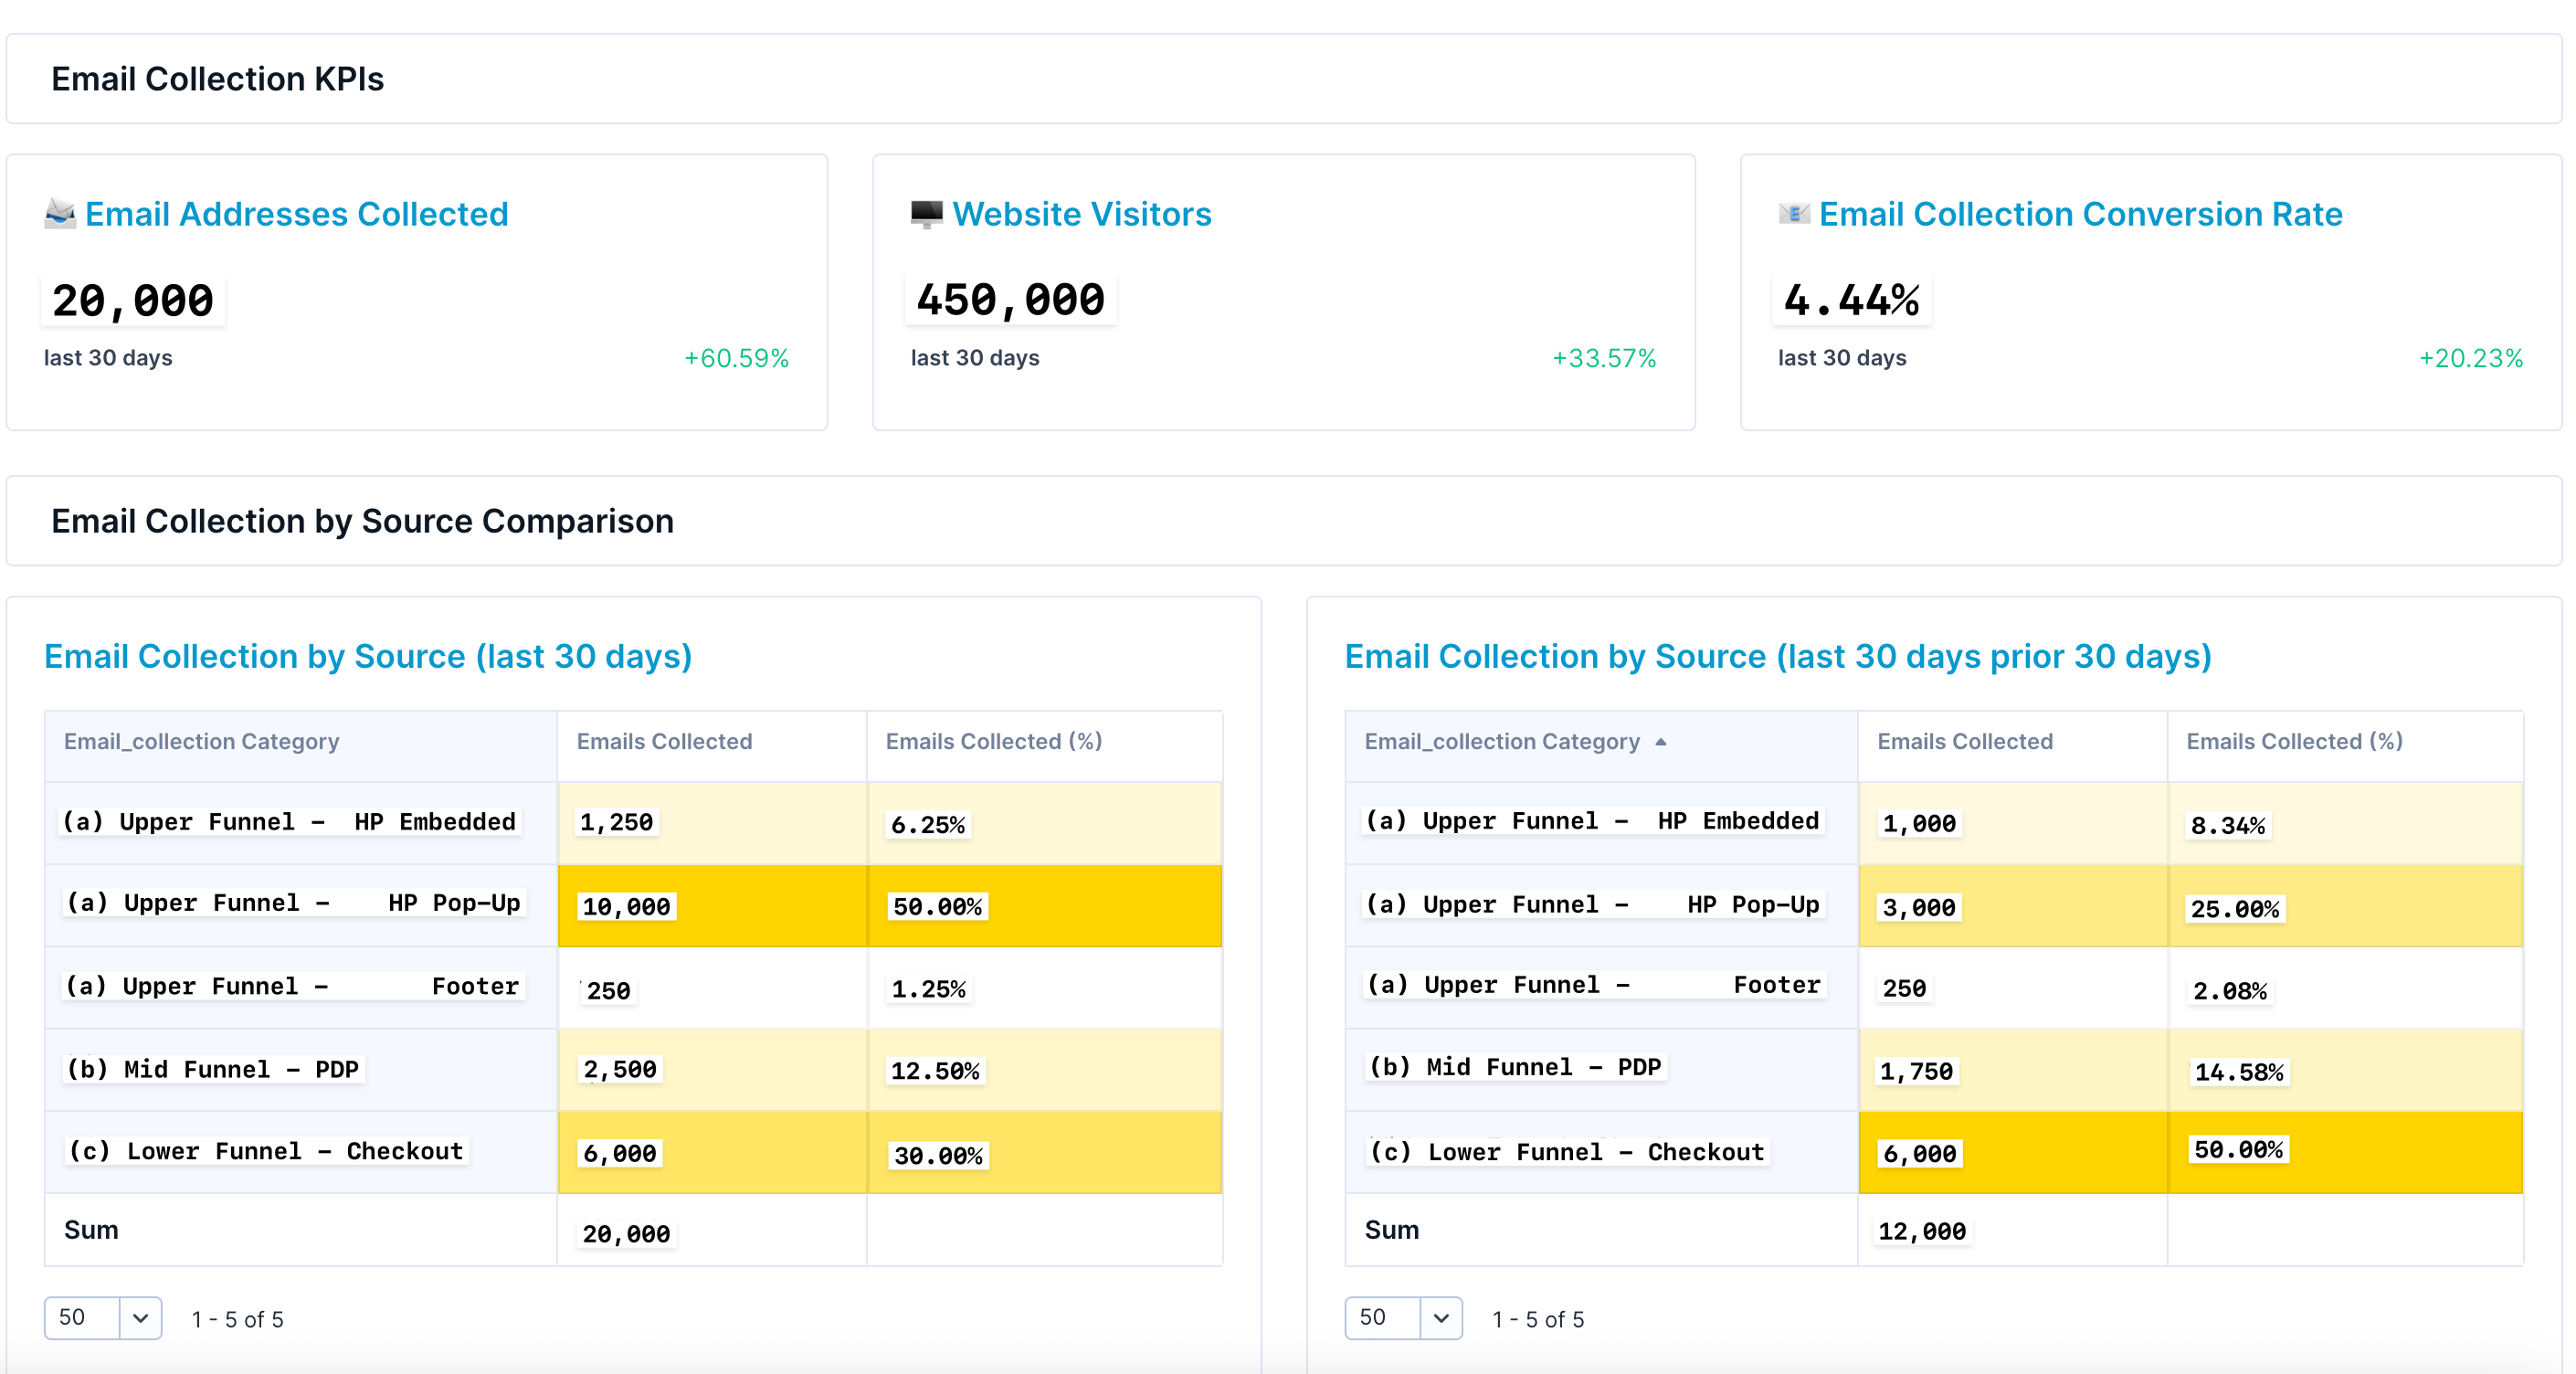Click the sort arrow on Email_collection Category header
The width and height of the screenshot is (2576, 1374).
1661,742
